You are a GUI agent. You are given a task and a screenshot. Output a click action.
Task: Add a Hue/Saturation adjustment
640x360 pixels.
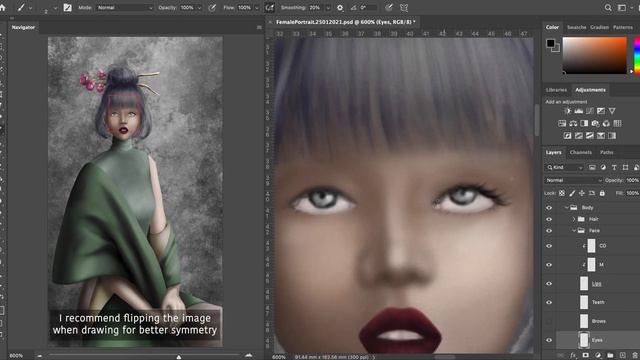562,123
